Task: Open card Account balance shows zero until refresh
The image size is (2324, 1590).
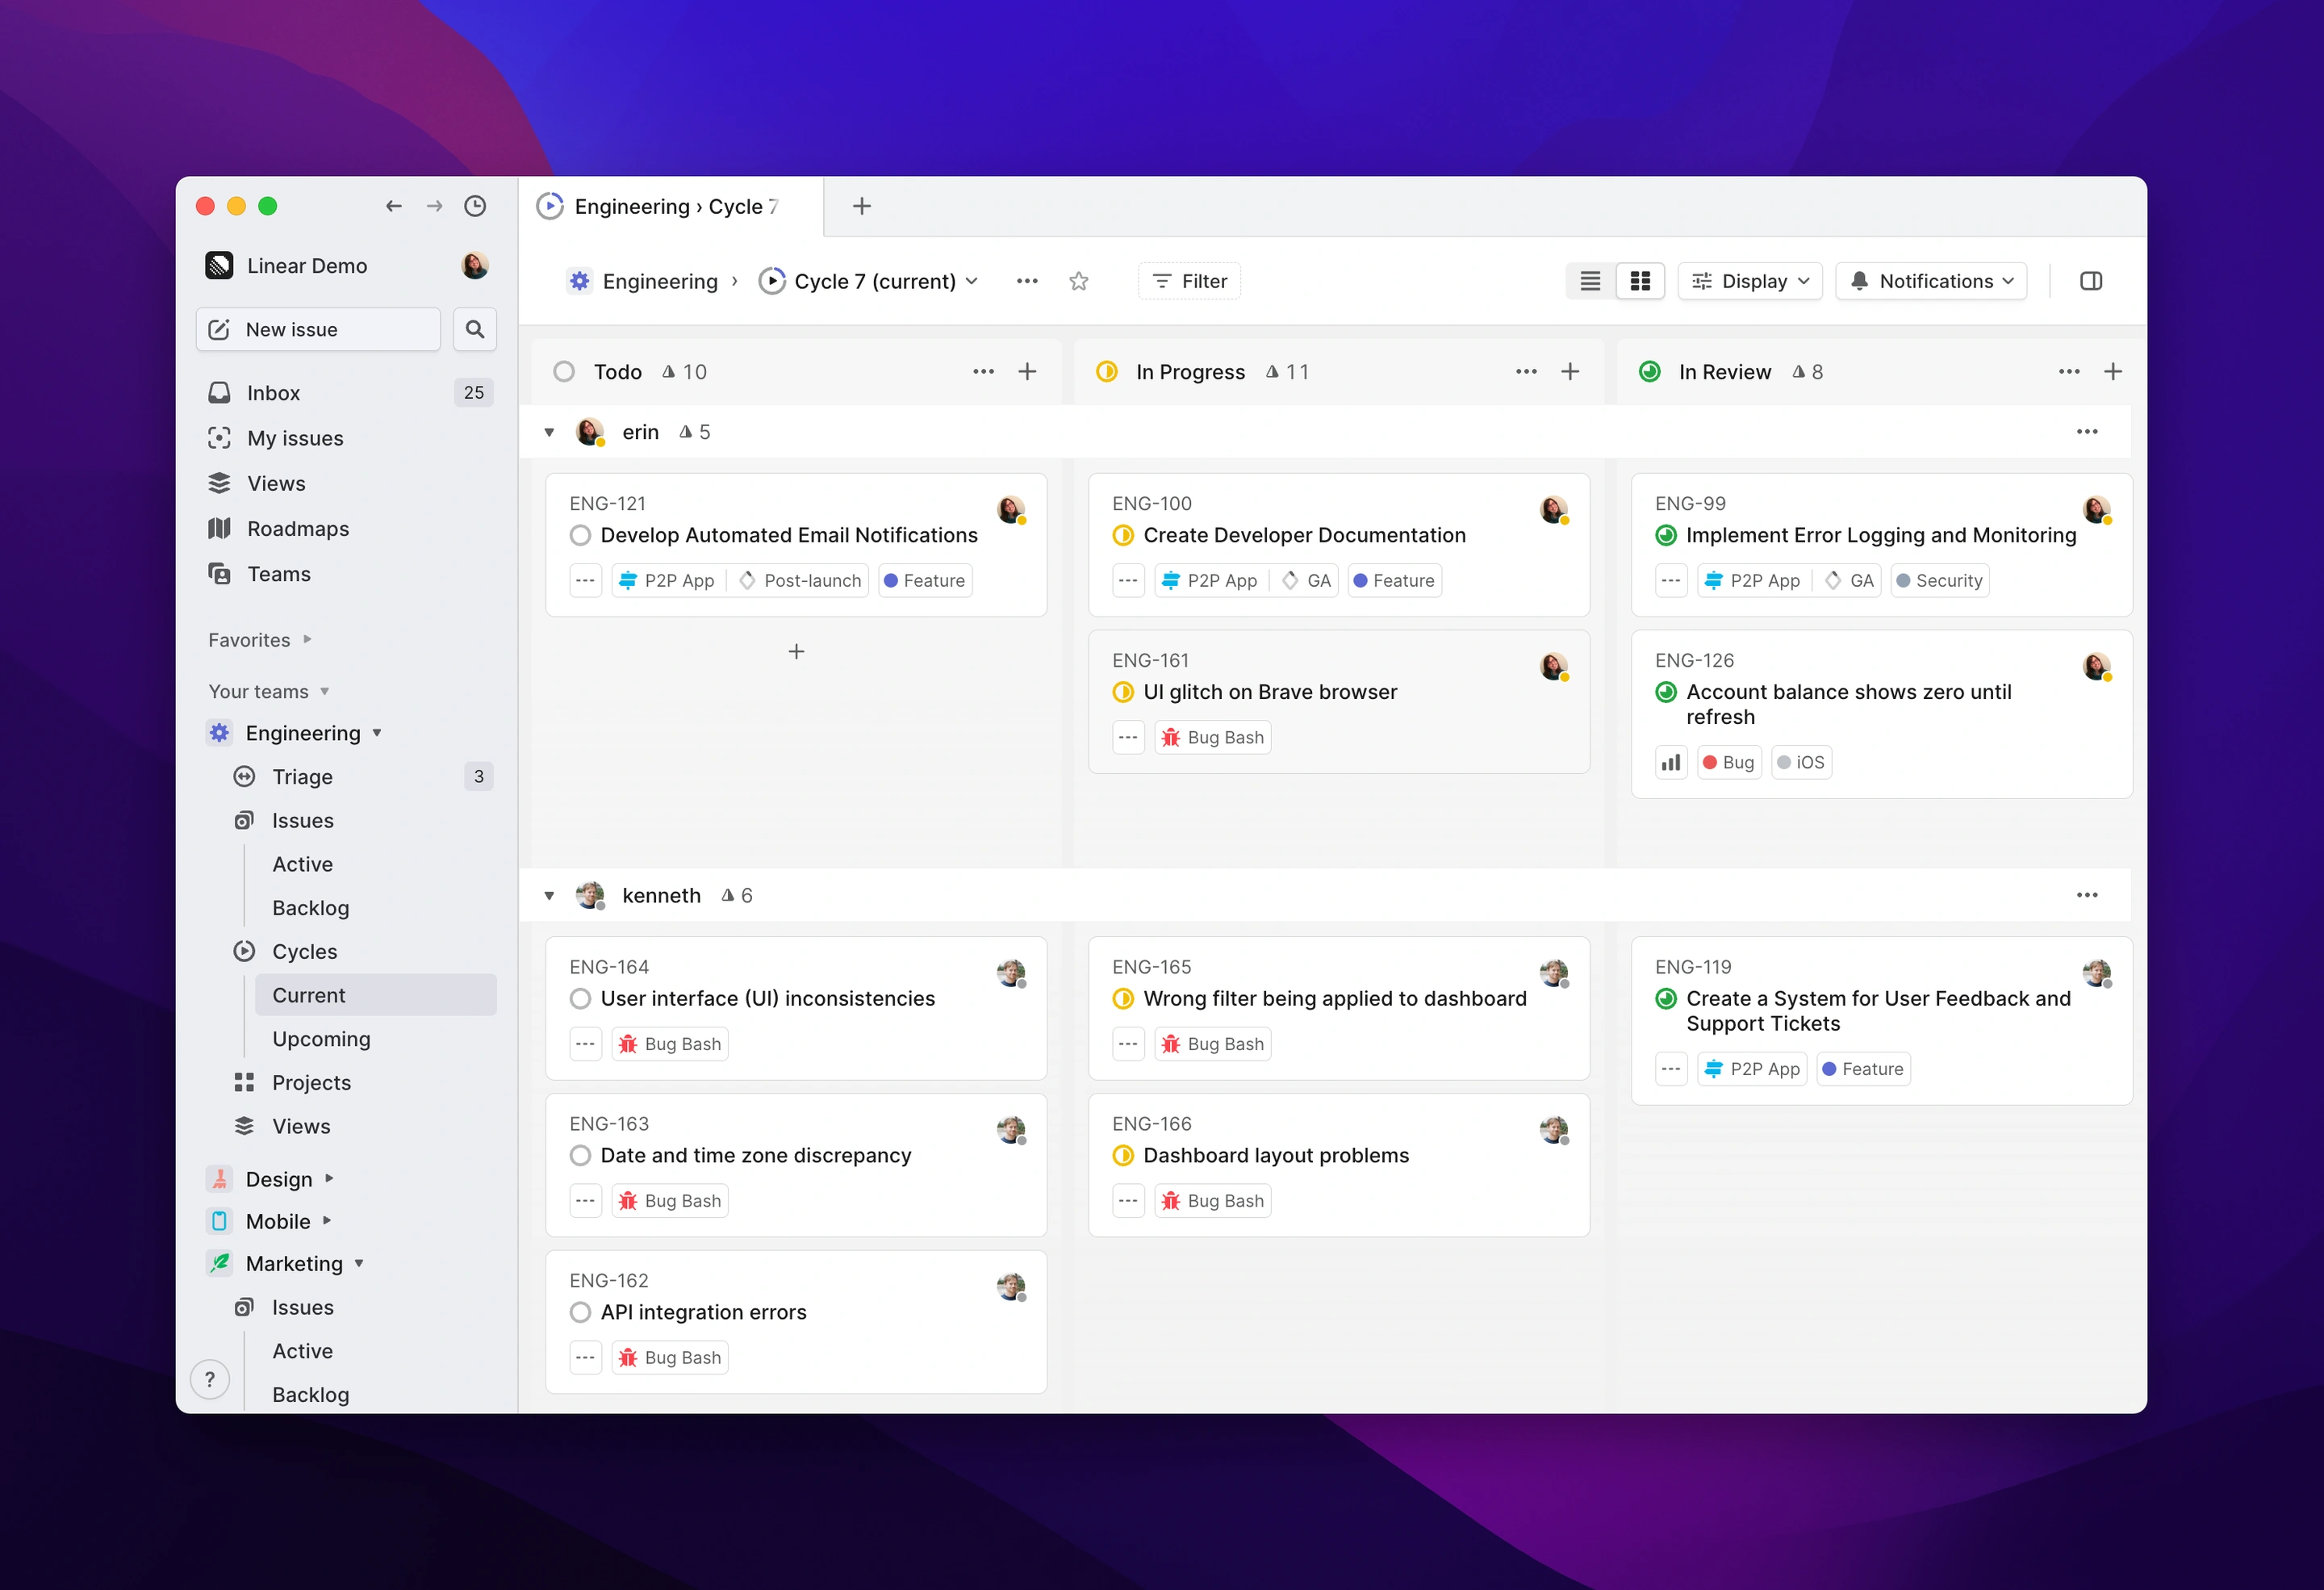Action: pos(1881,714)
